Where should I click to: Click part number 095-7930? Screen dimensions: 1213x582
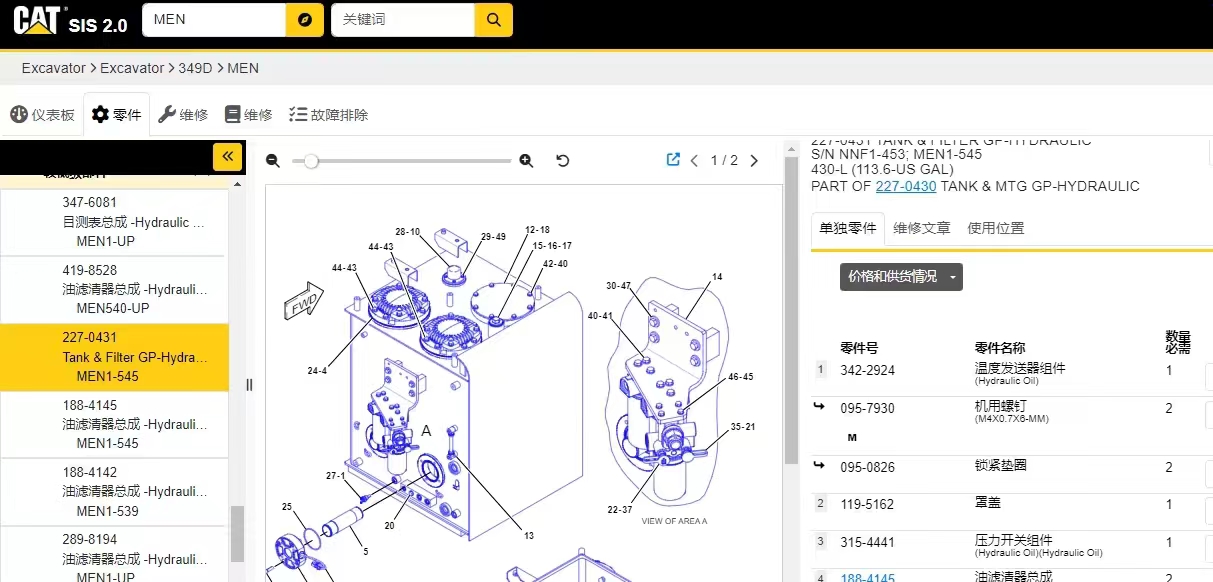(867, 408)
